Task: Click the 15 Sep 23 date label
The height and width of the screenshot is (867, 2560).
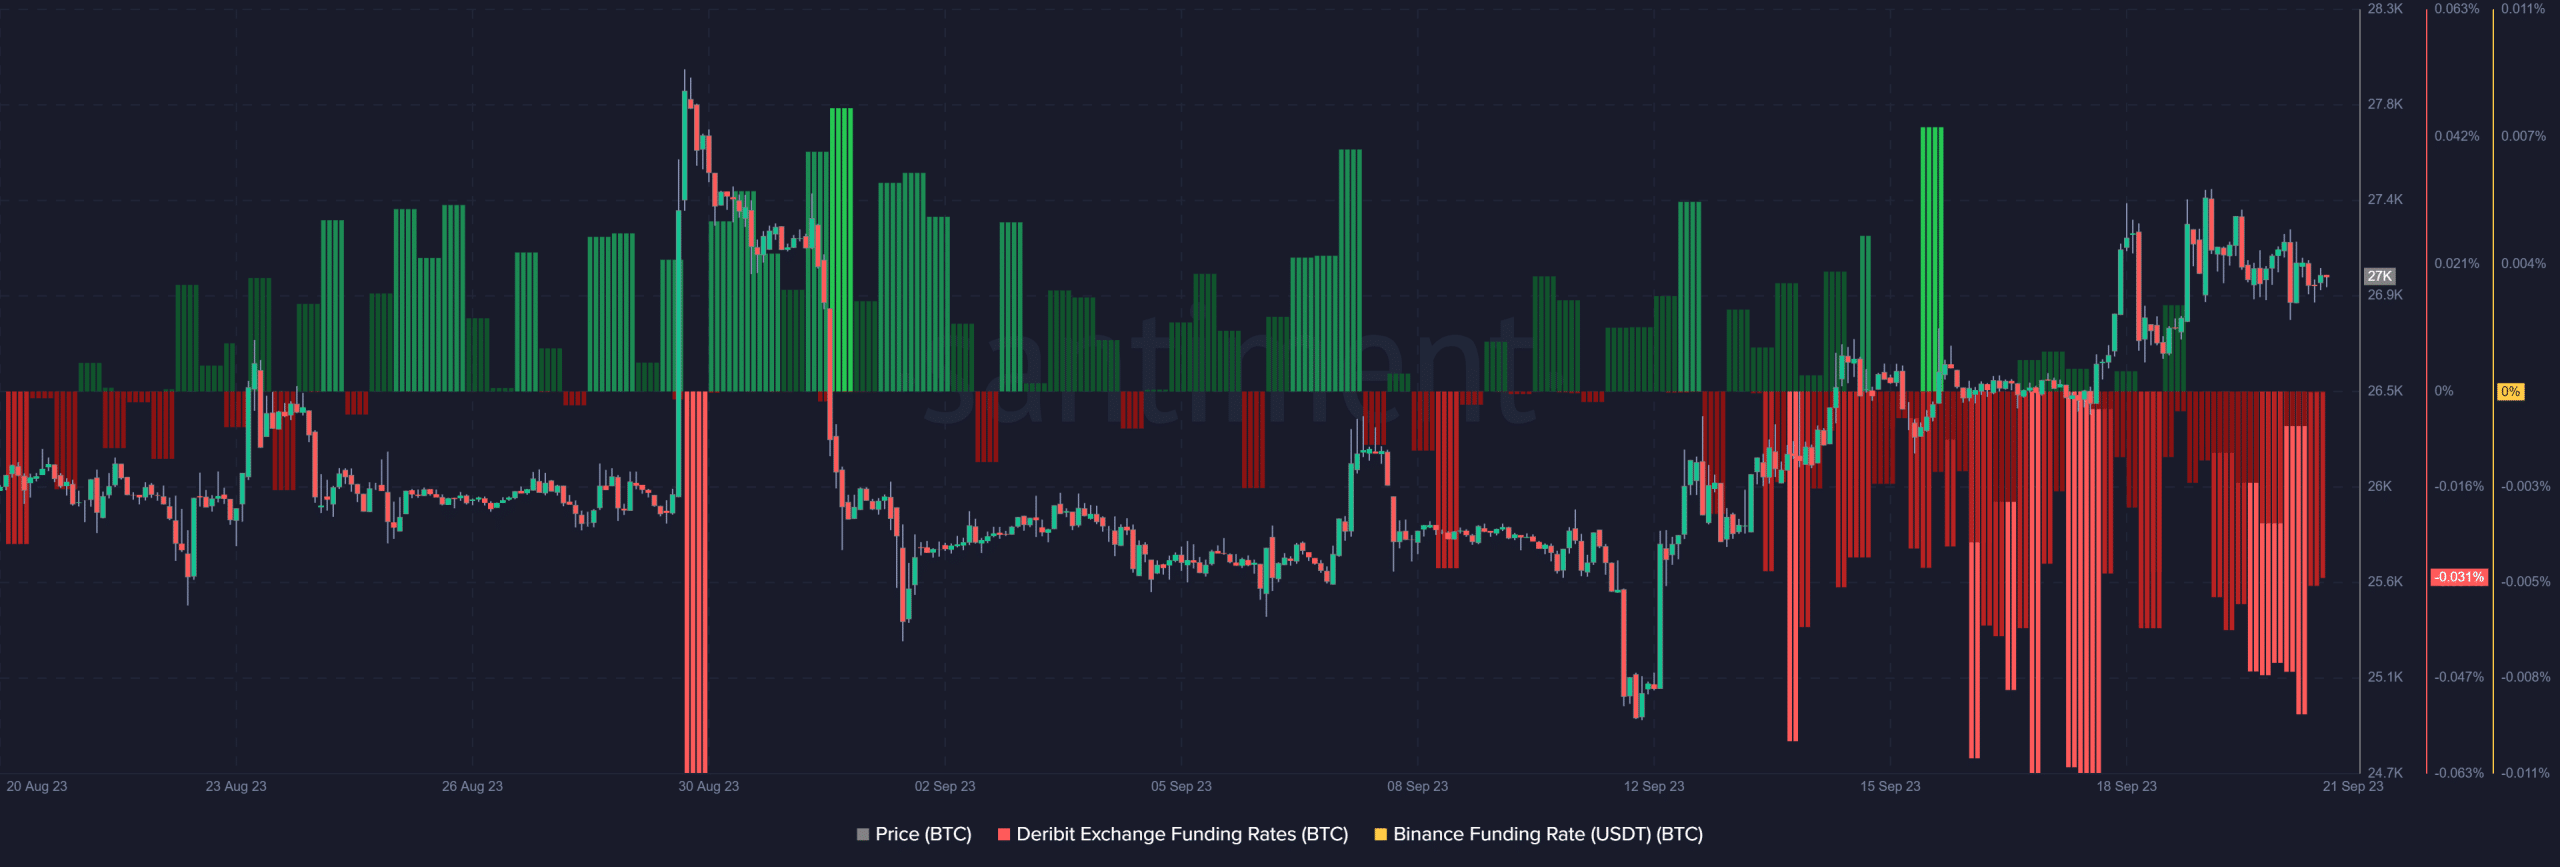Action: (x=1890, y=787)
